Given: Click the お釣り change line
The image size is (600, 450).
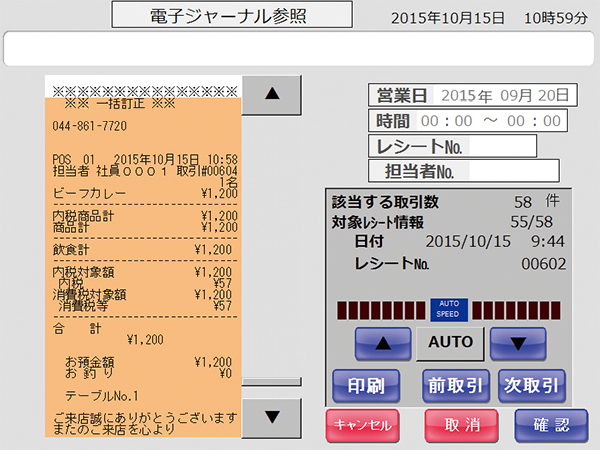Looking at the screenshot, I should 148,373.
